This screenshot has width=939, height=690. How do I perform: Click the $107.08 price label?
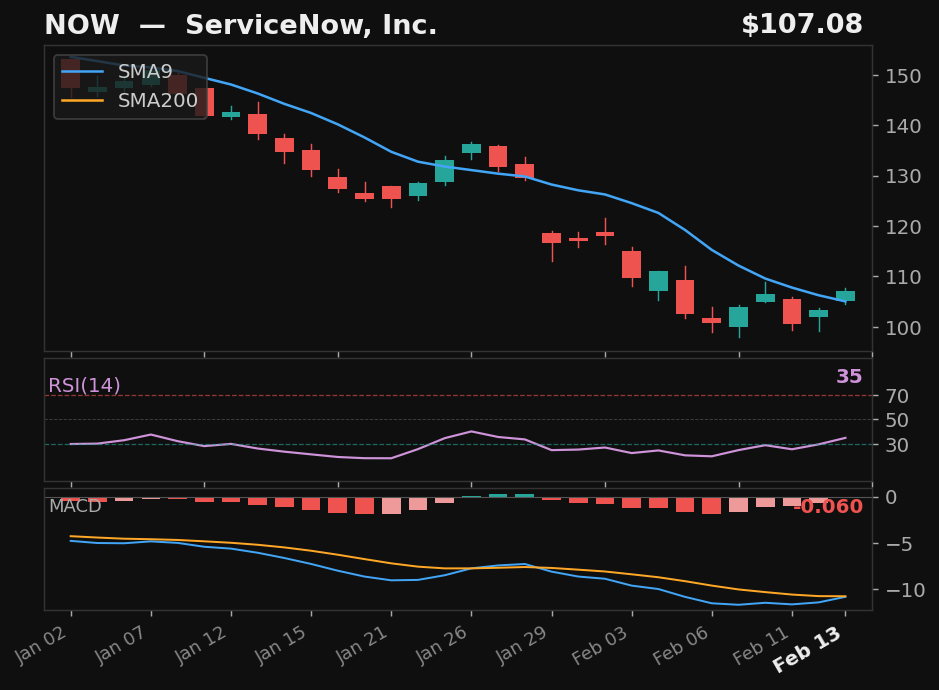pyautogui.click(x=802, y=25)
